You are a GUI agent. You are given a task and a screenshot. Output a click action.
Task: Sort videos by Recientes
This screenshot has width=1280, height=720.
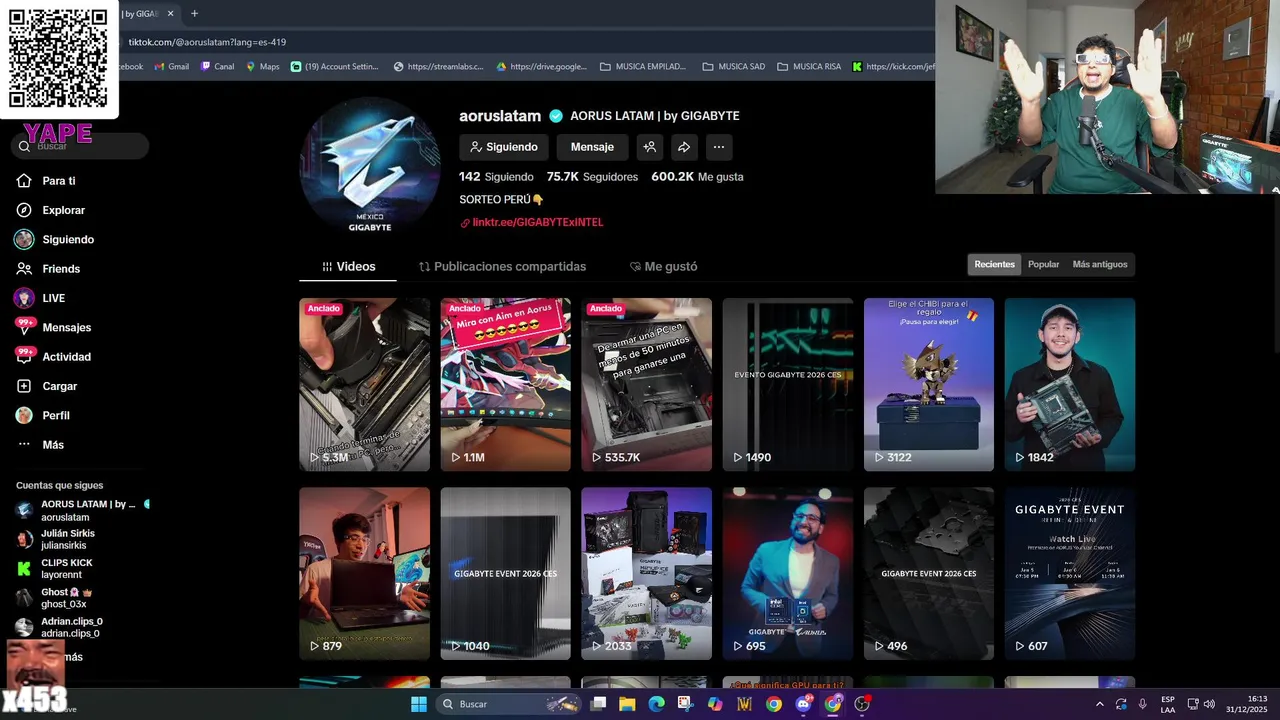pyautogui.click(x=994, y=264)
